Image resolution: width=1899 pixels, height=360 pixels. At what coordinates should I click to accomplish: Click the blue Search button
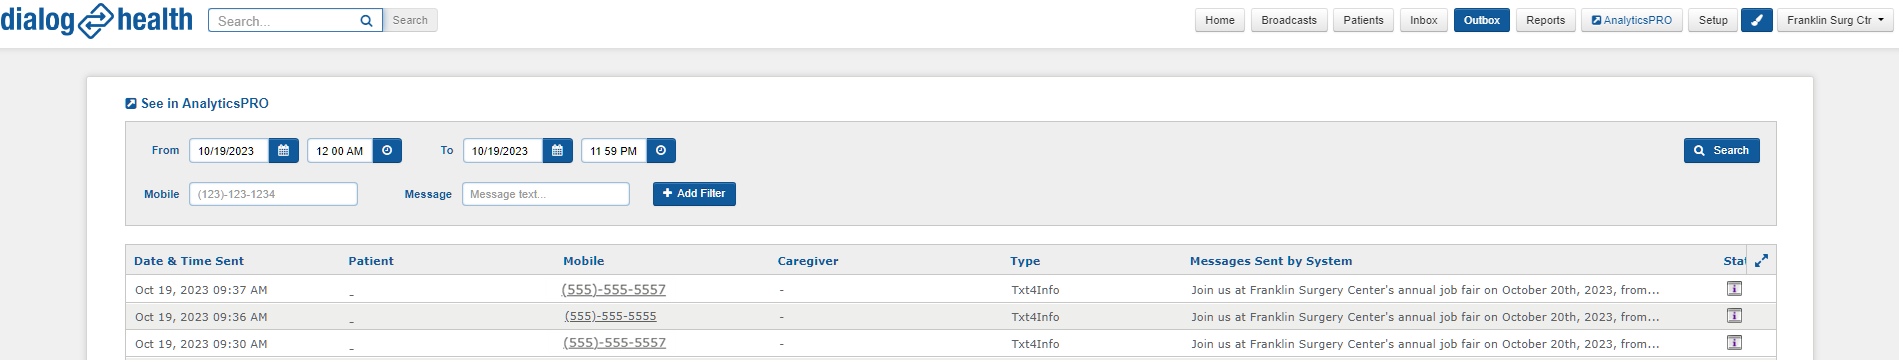[1721, 150]
